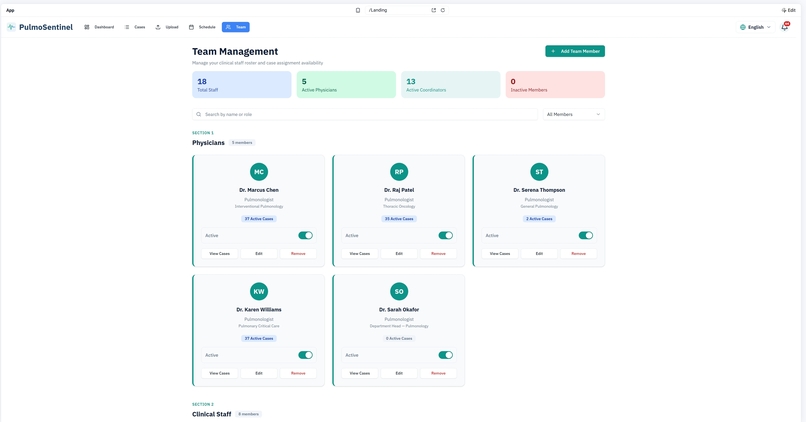Toggle Active switch for Dr. Karen Williams
Screen dimensions: 806x422
pos(305,355)
